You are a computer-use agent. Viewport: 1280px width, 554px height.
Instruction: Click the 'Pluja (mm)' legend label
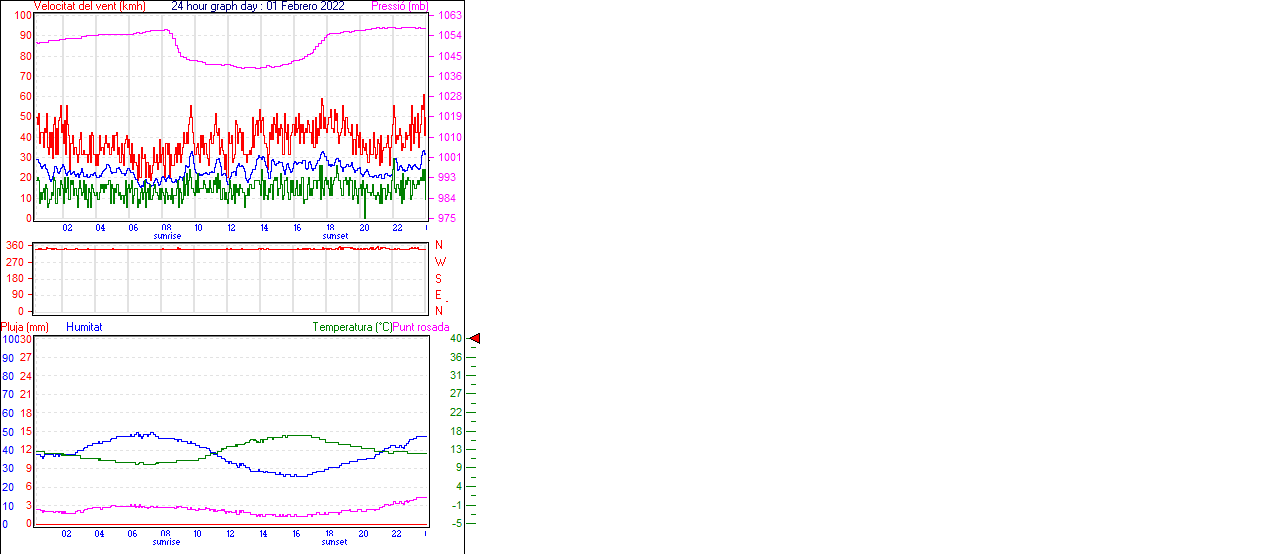pyautogui.click(x=25, y=327)
